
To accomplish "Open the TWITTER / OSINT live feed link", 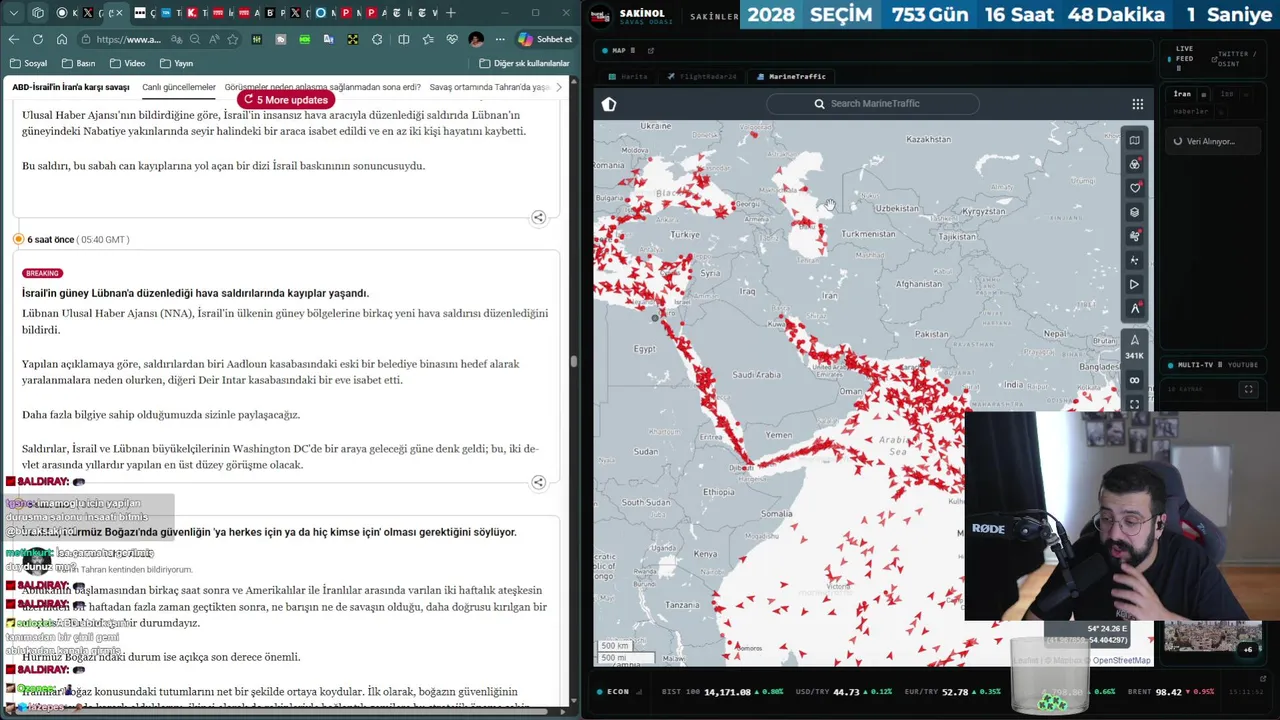I will coord(1232,59).
